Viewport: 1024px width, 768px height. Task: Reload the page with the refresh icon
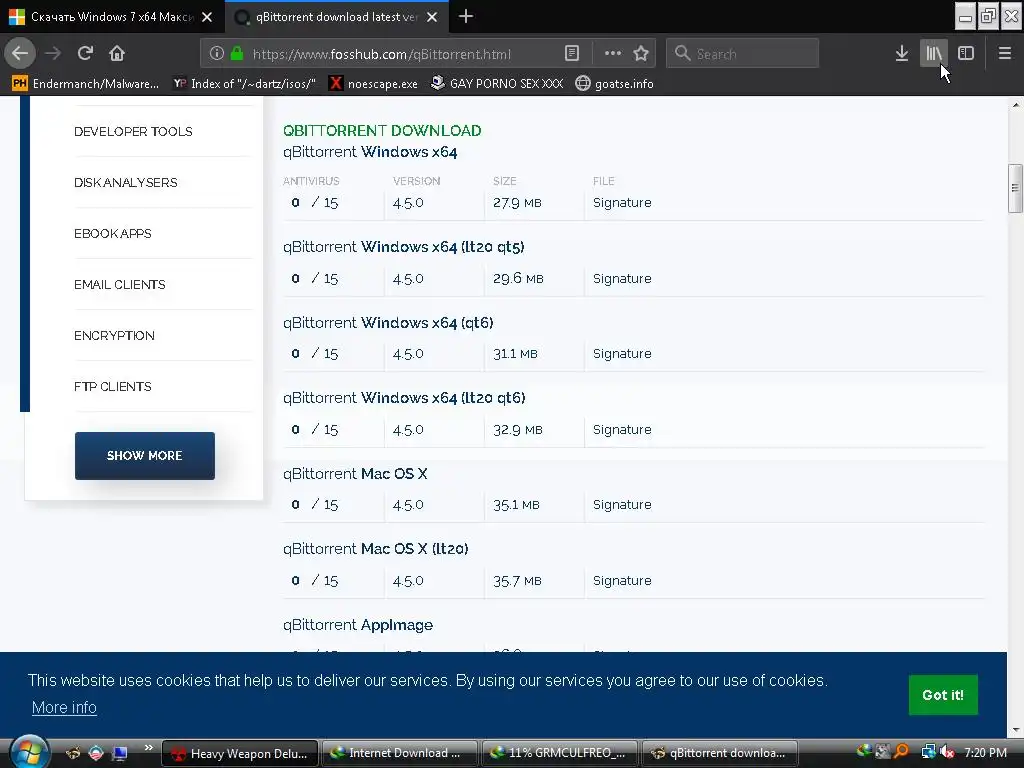pyautogui.click(x=86, y=54)
